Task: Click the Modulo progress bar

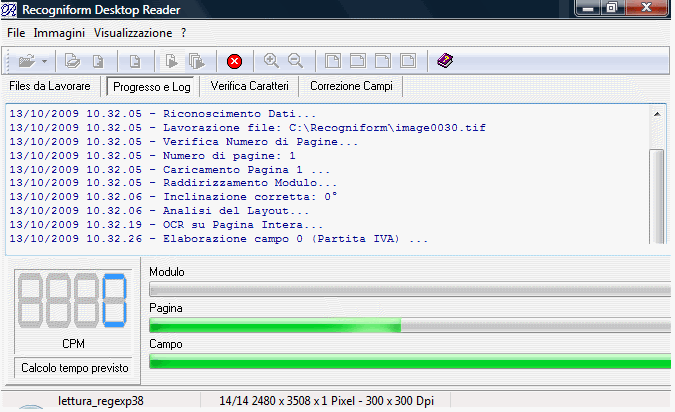Action: [x=410, y=289]
